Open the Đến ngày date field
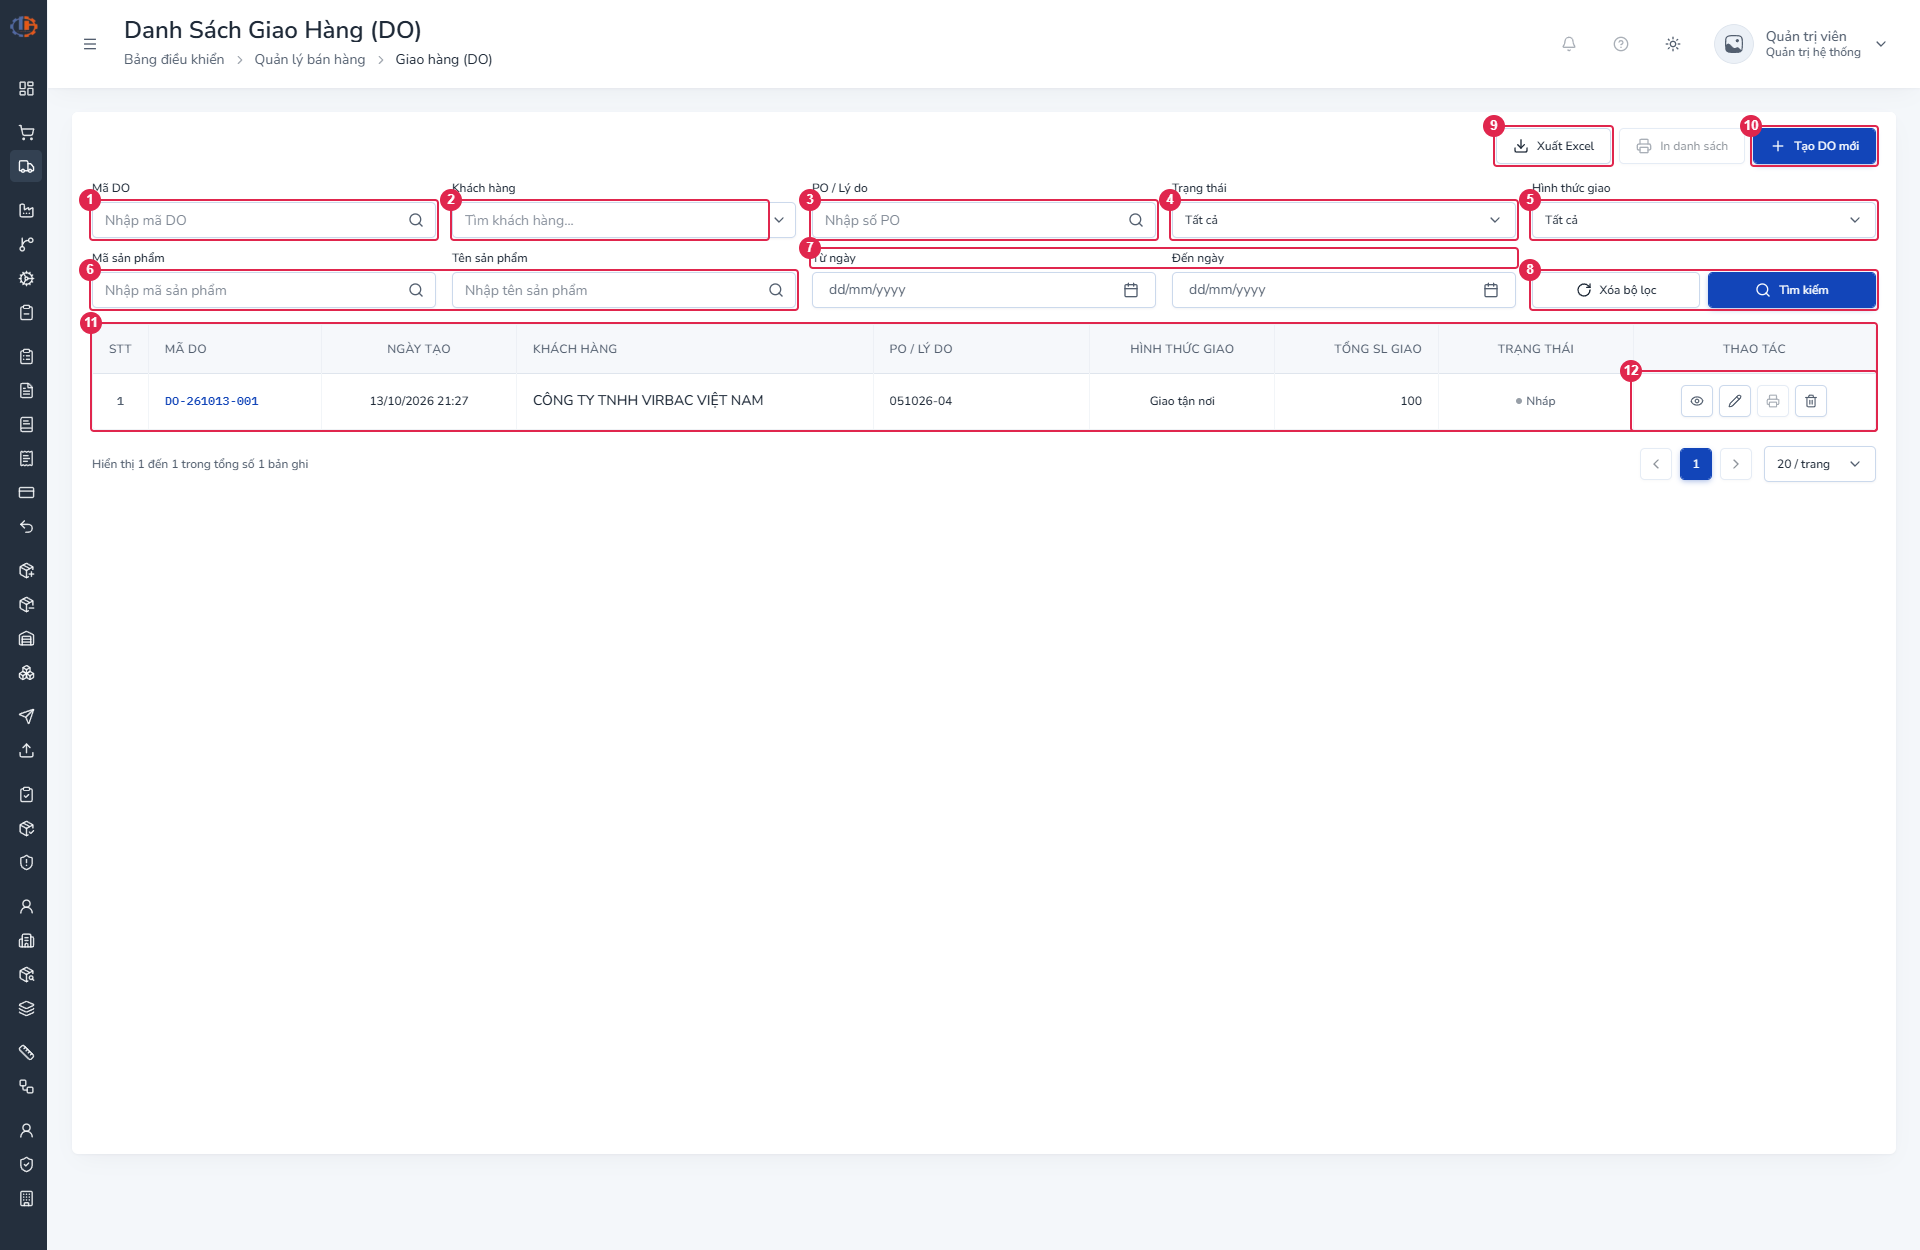The image size is (1920, 1250). pos(1343,290)
